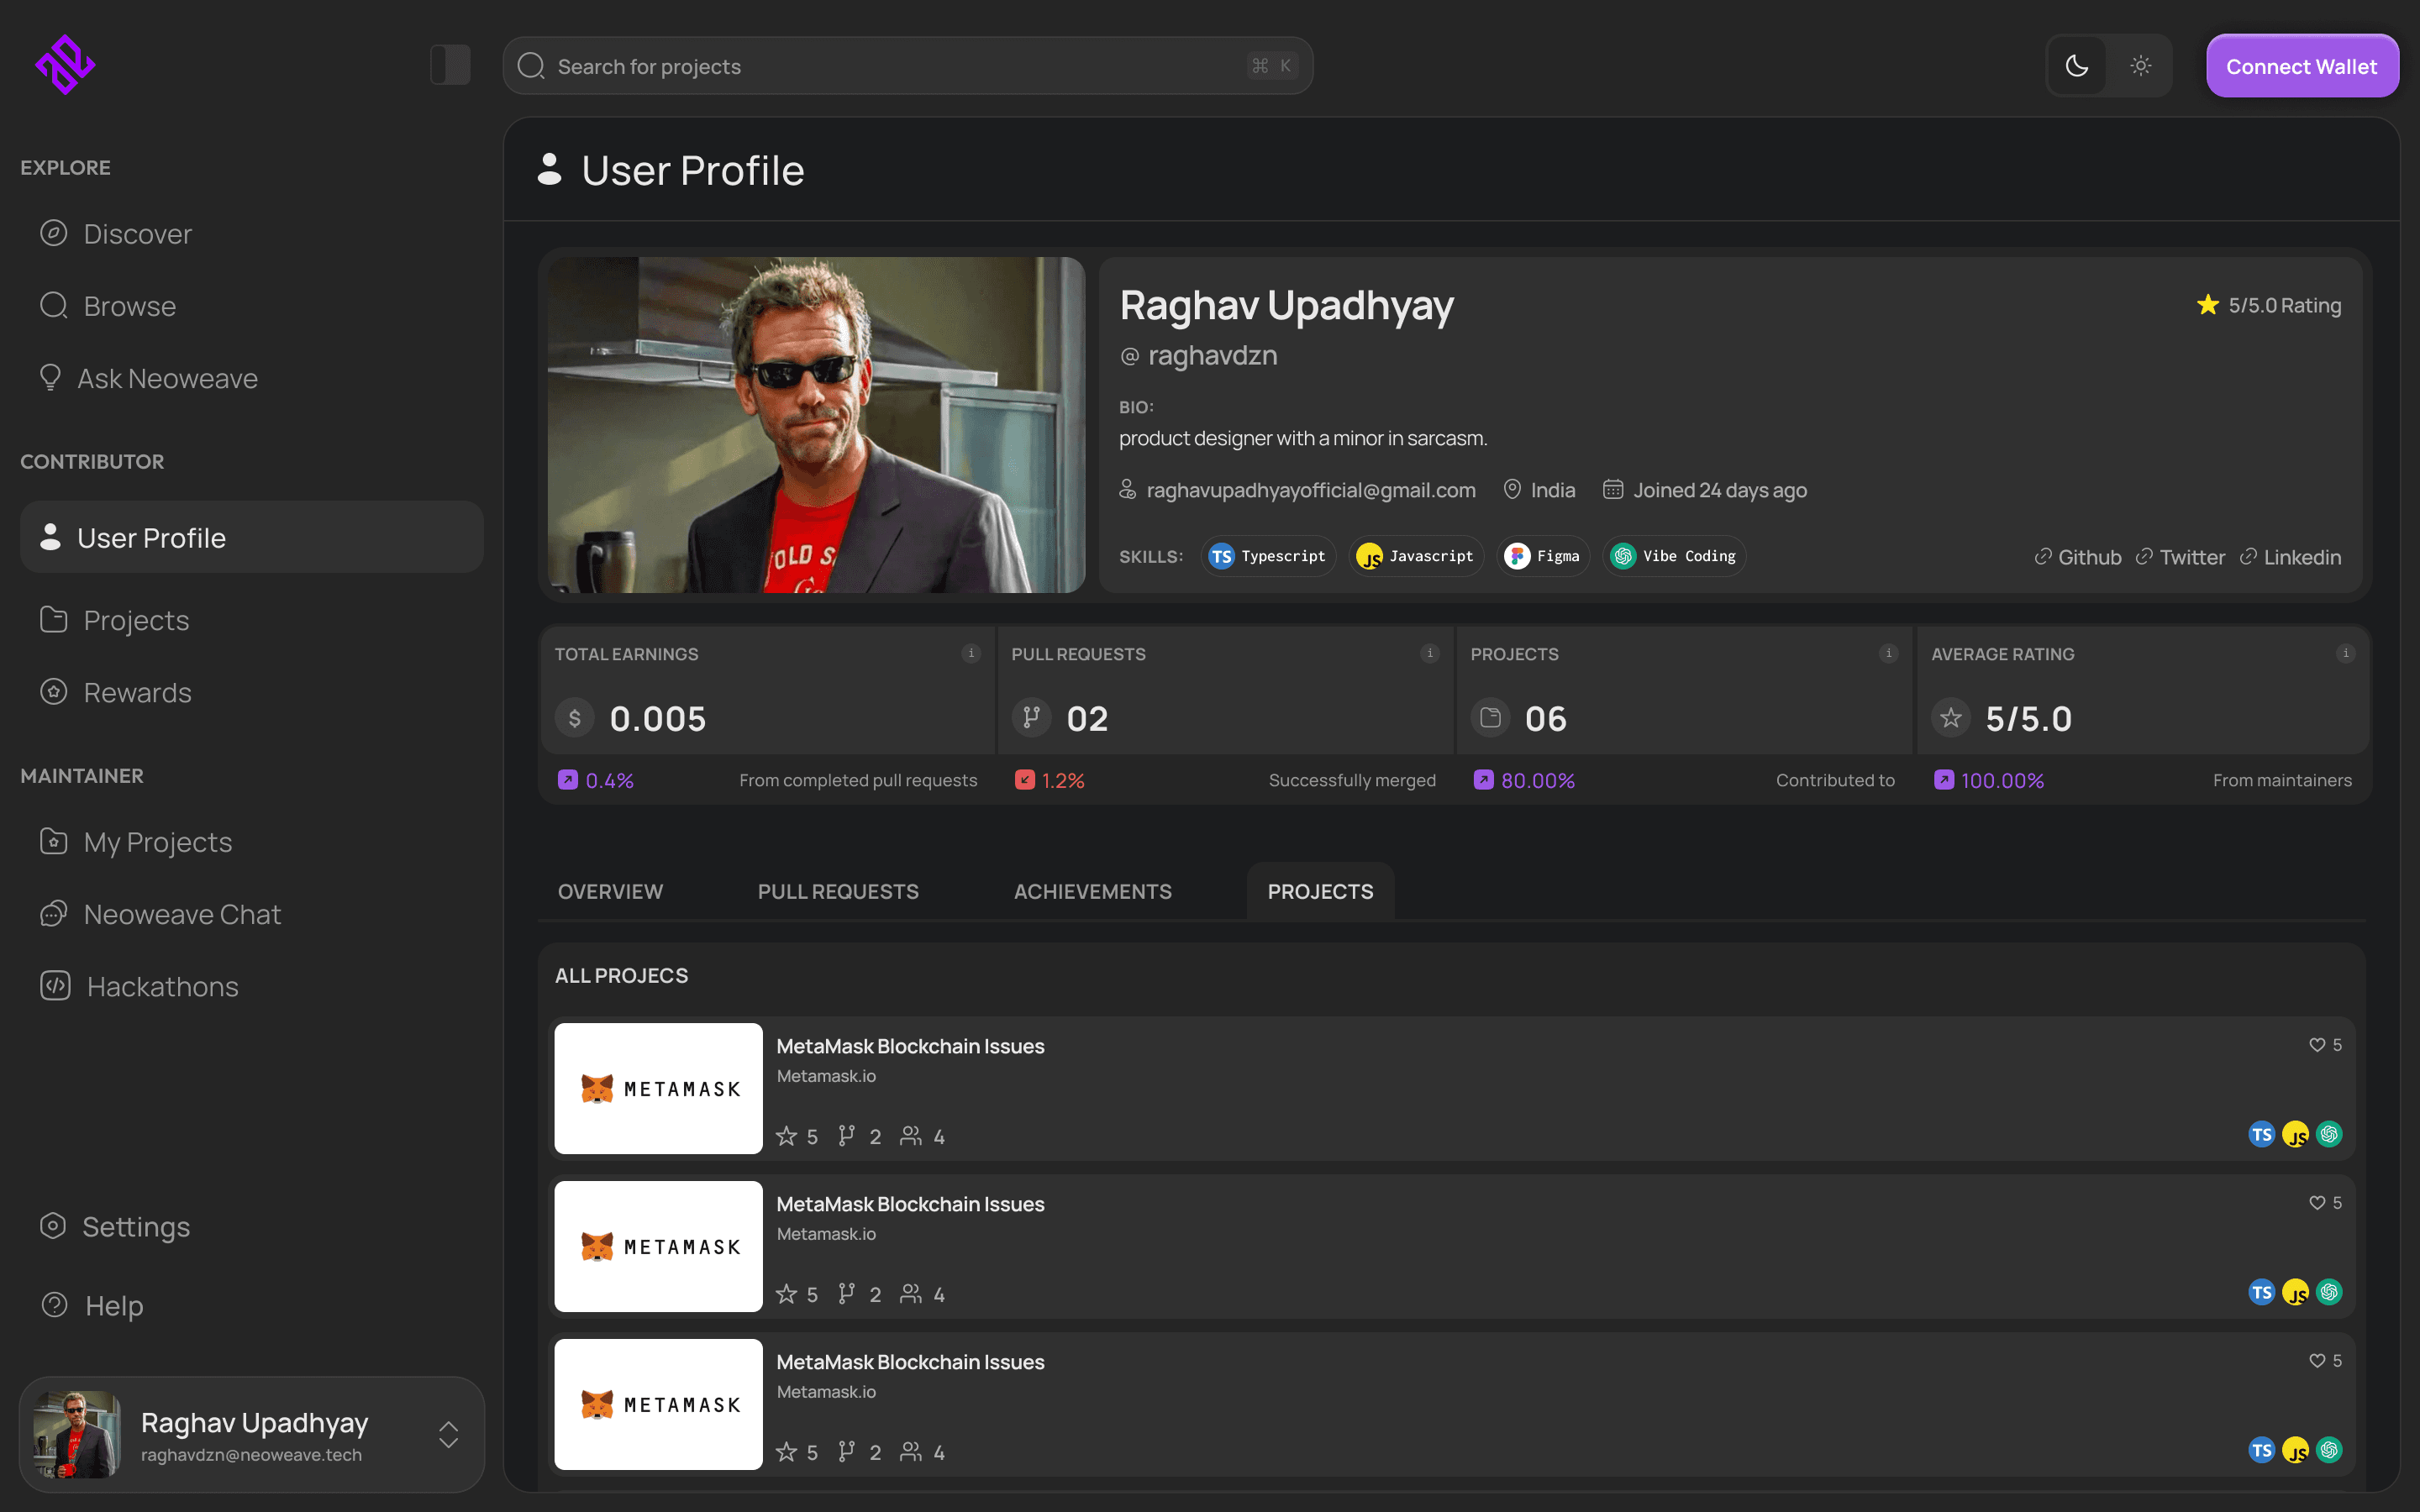Open the Github profile link
This screenshot has height=1512, width=2420.
[x=2078, y=557]
